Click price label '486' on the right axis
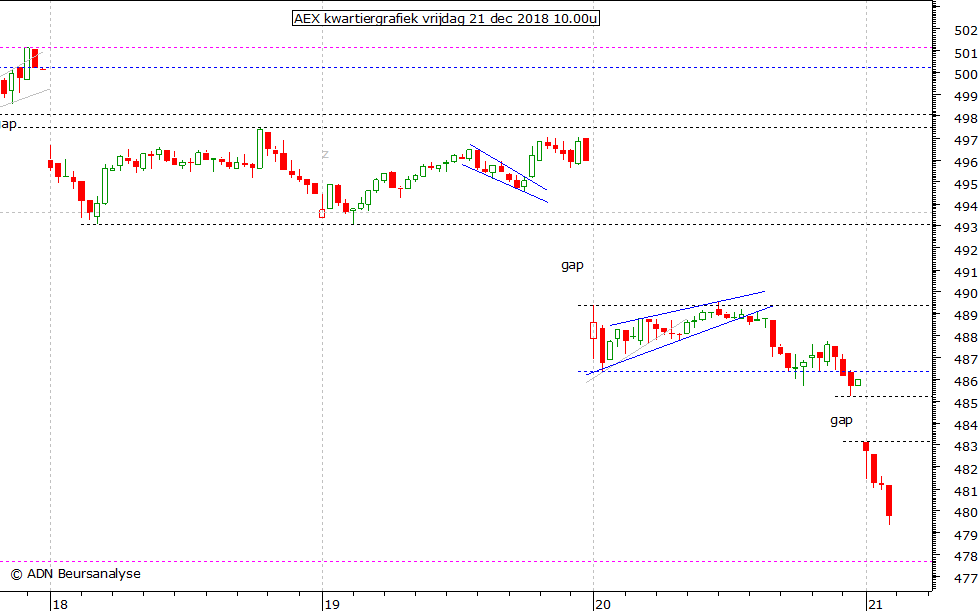Image resolution: width=980 pixels, height=611 pixels. coord(966,381)
